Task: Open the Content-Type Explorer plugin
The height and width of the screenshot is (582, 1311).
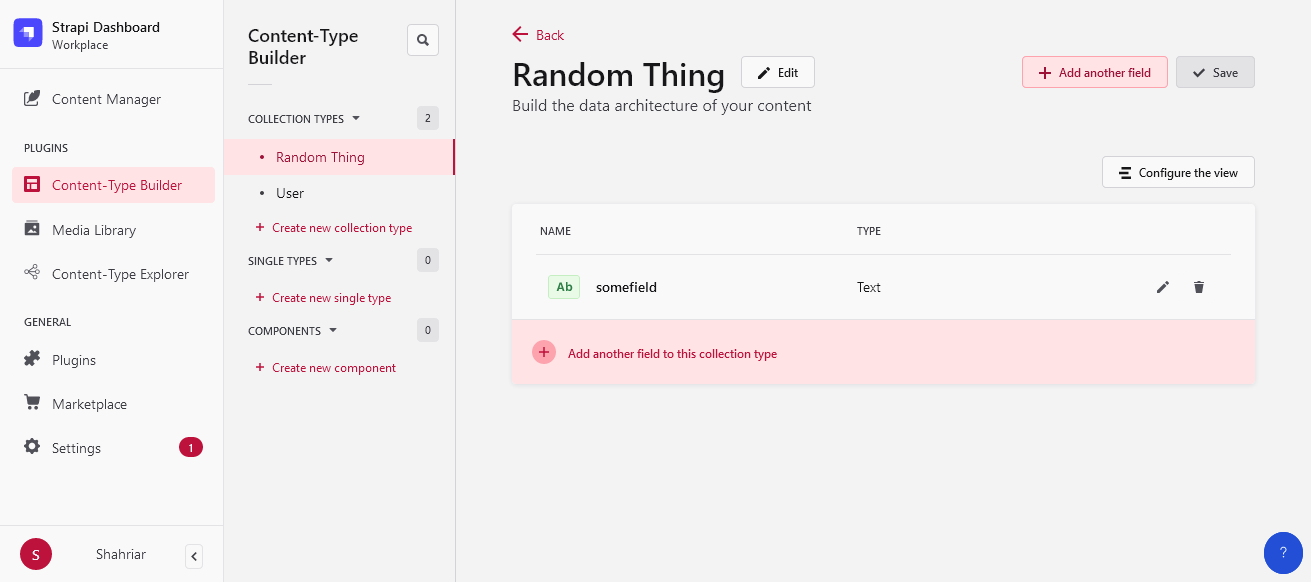Action: (118, 274)
